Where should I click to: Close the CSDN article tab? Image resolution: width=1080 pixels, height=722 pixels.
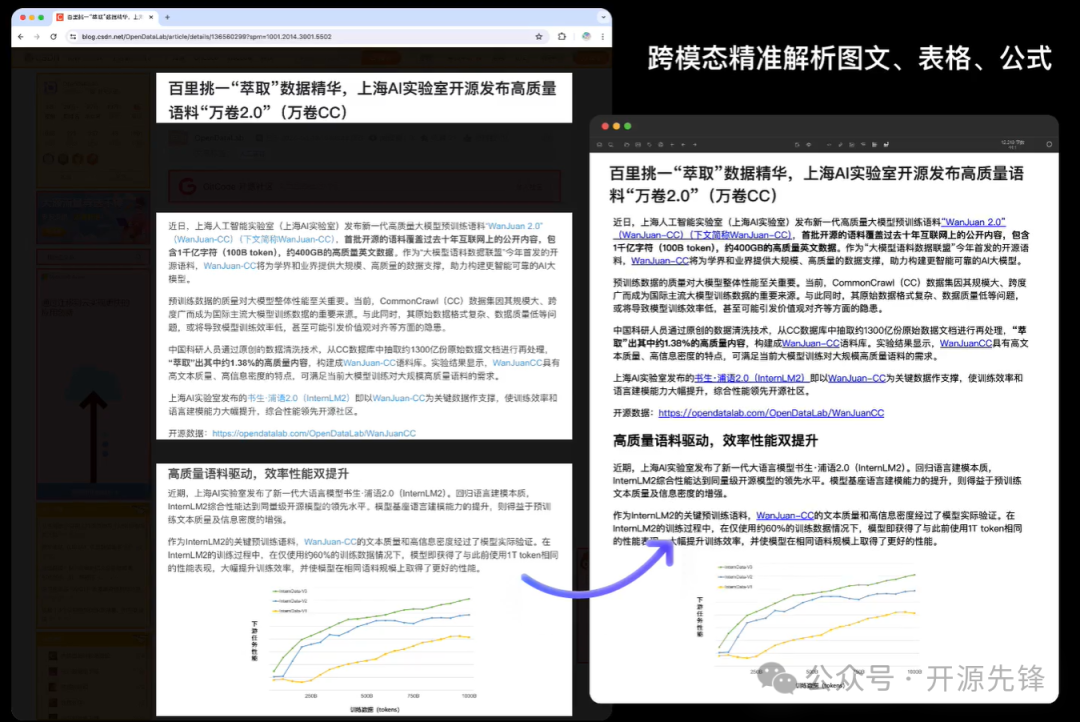click(152, 17)
